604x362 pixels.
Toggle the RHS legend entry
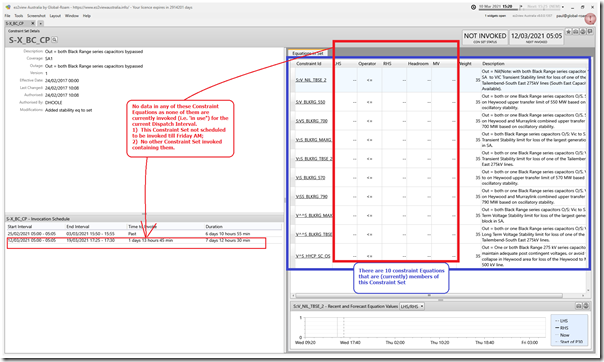pos(561,328)
